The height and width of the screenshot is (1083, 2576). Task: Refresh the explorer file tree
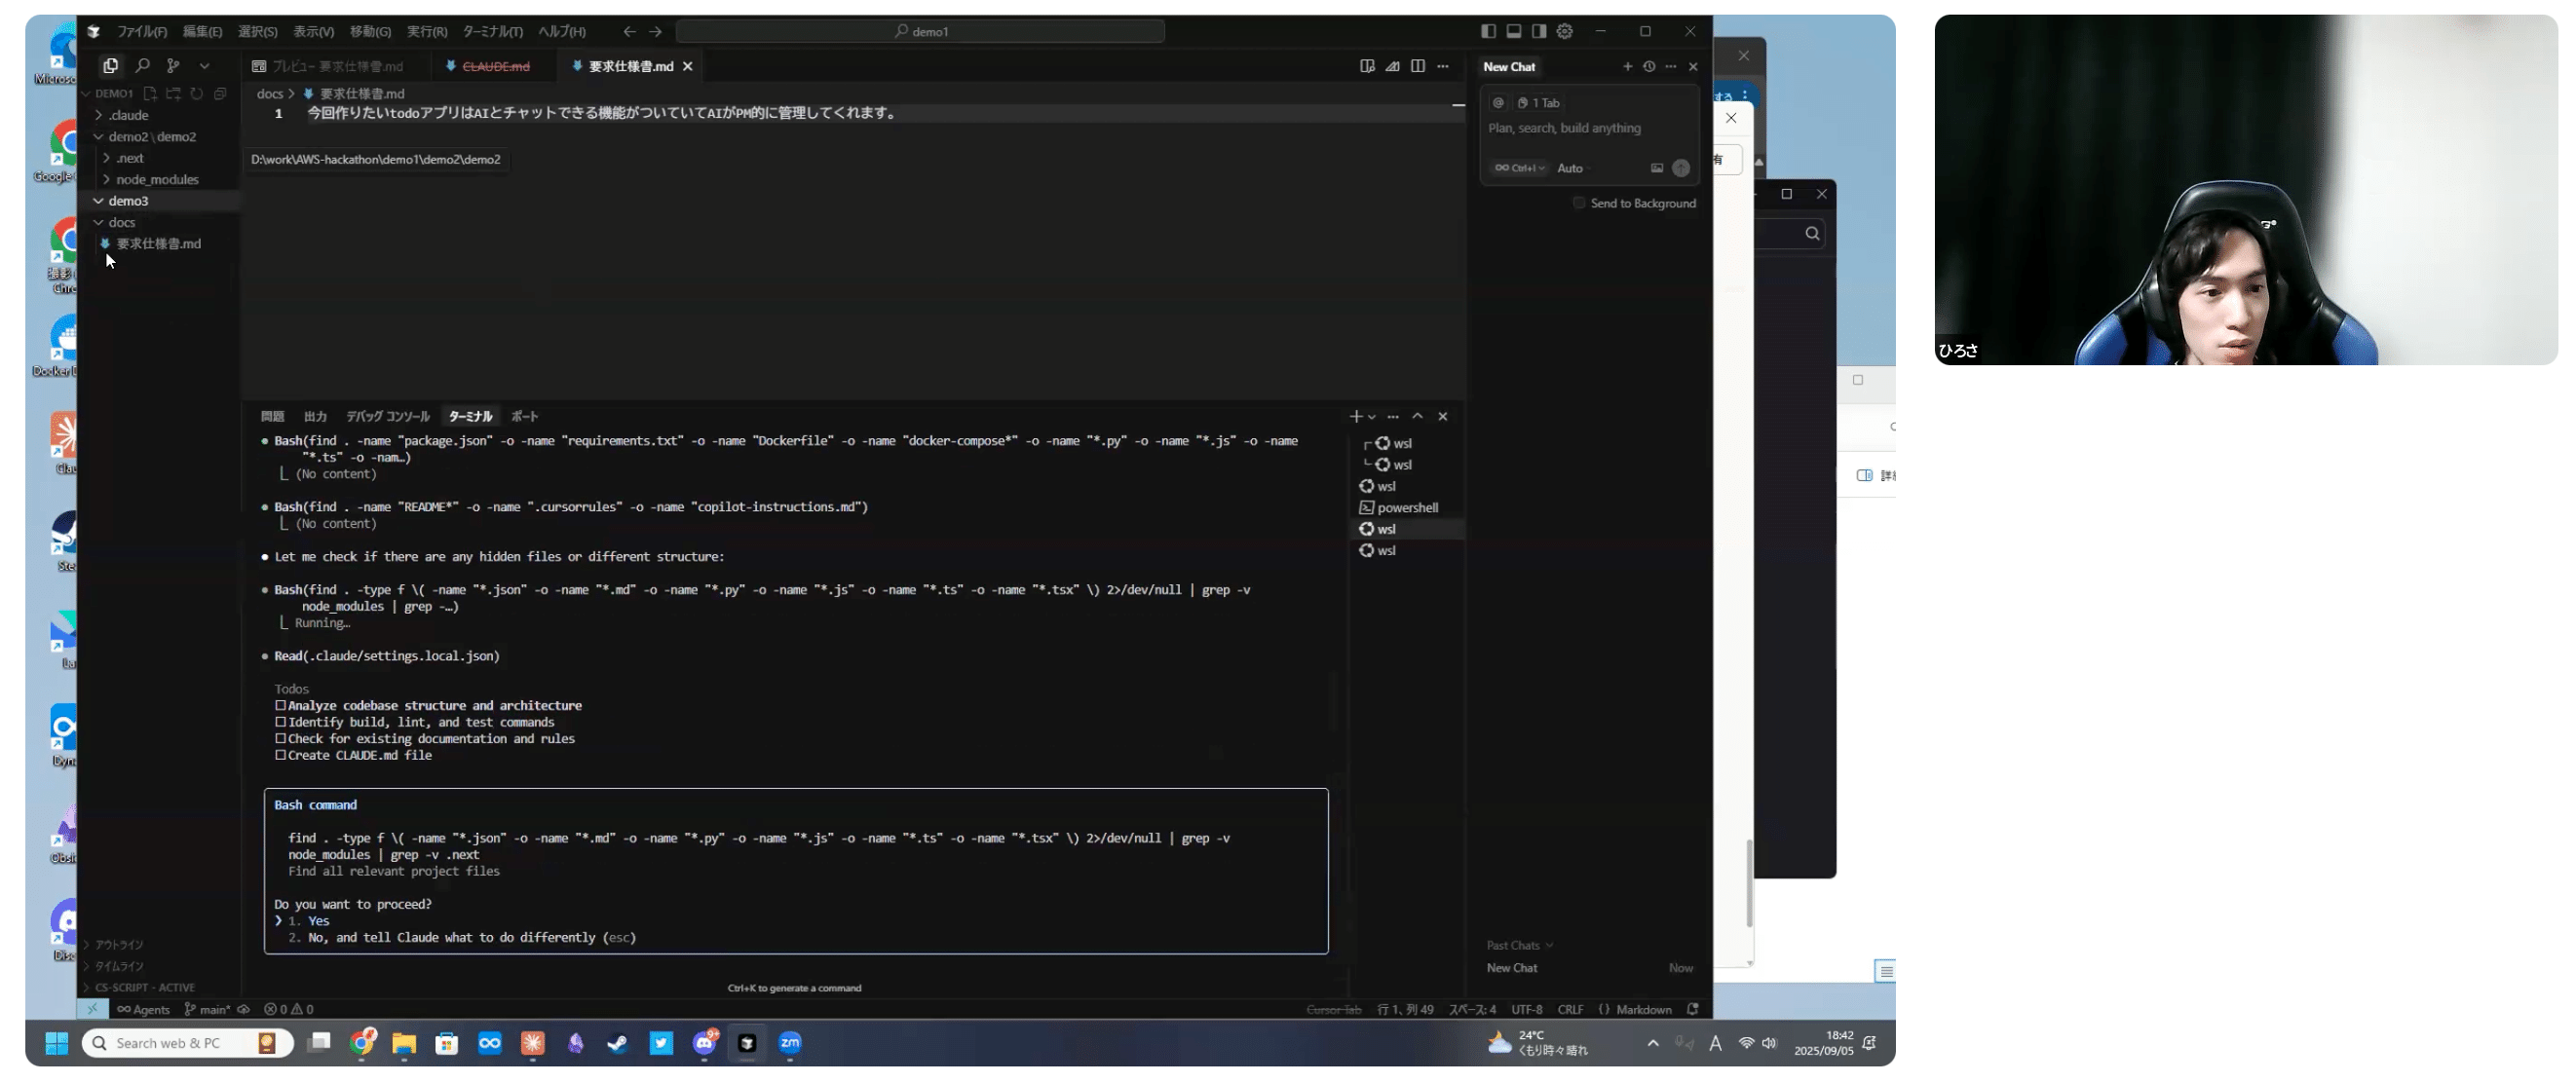coord(197,93)
